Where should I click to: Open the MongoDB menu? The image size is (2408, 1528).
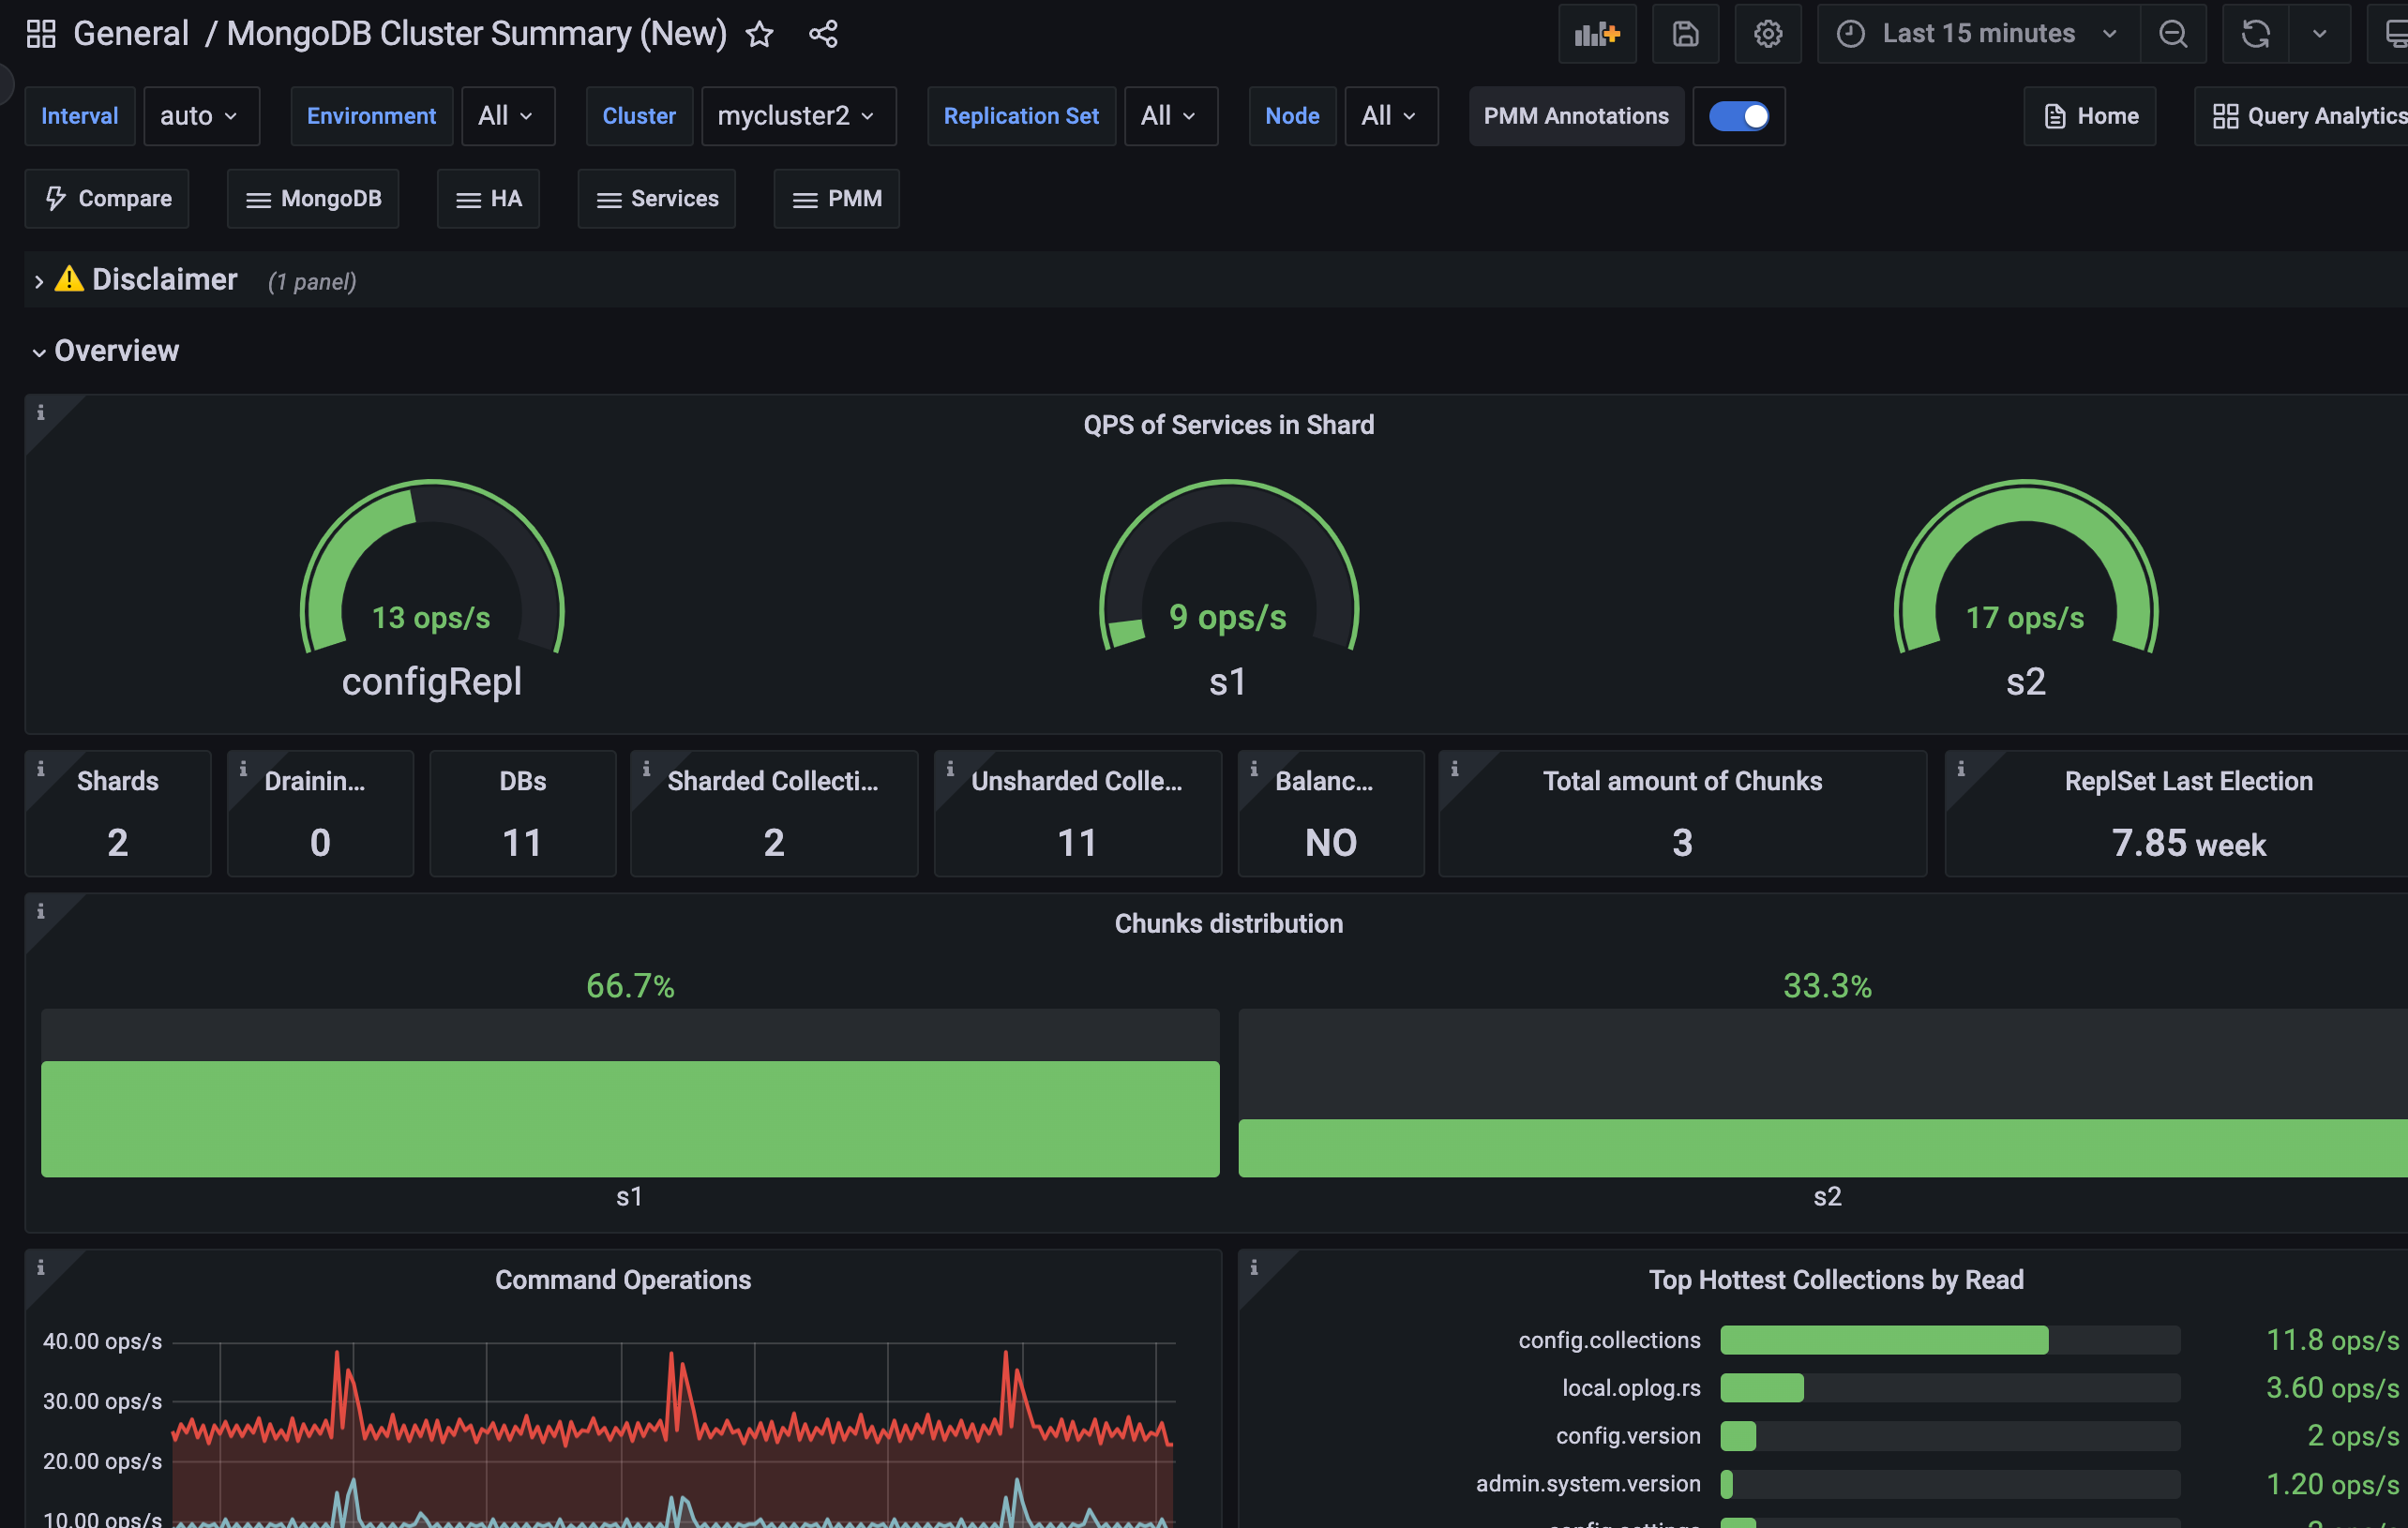click(313, 199)
